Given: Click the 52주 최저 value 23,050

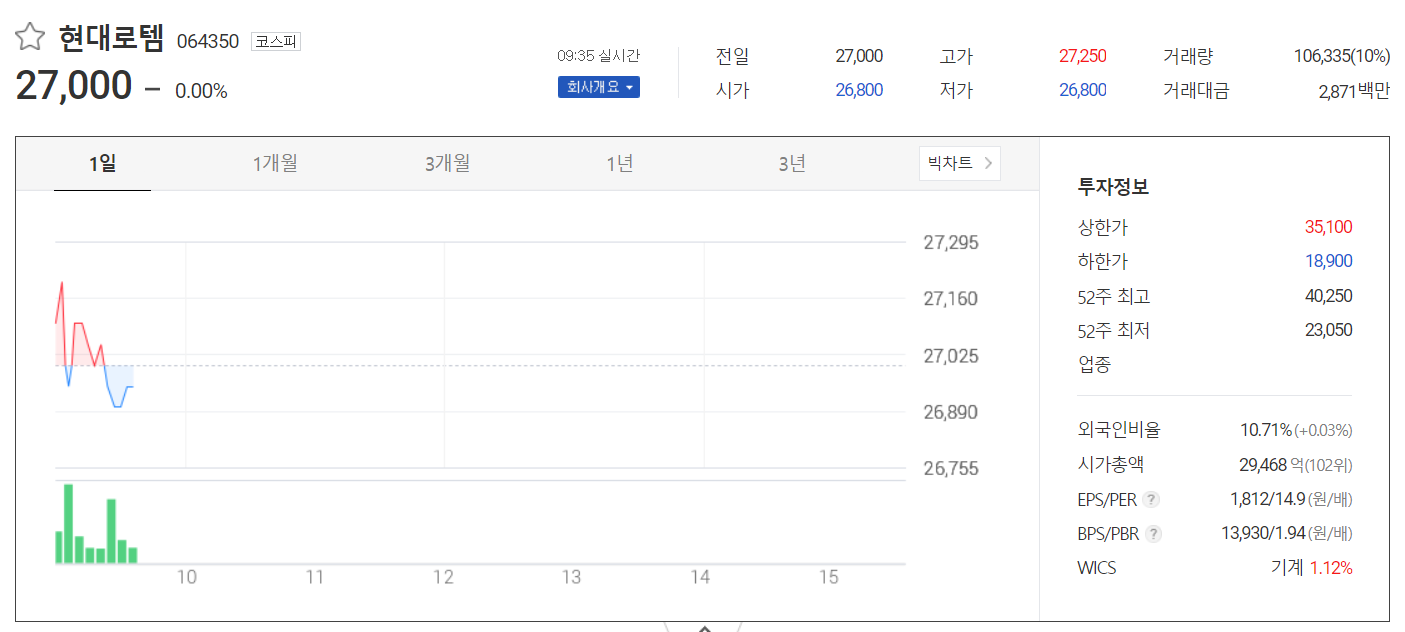Looking at the screenshot, I should 1328,330.
